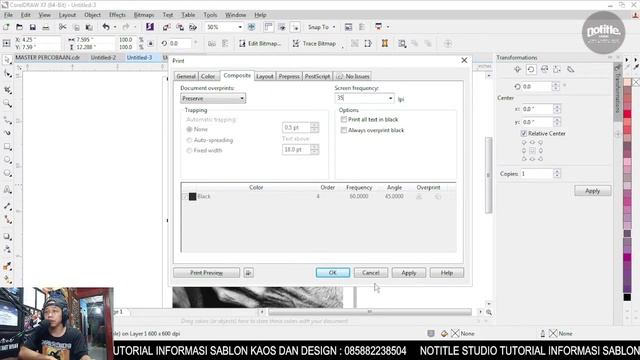Pick the bright red palette swatch
Screen dimensions: 640x360
[x=627, y=114]
